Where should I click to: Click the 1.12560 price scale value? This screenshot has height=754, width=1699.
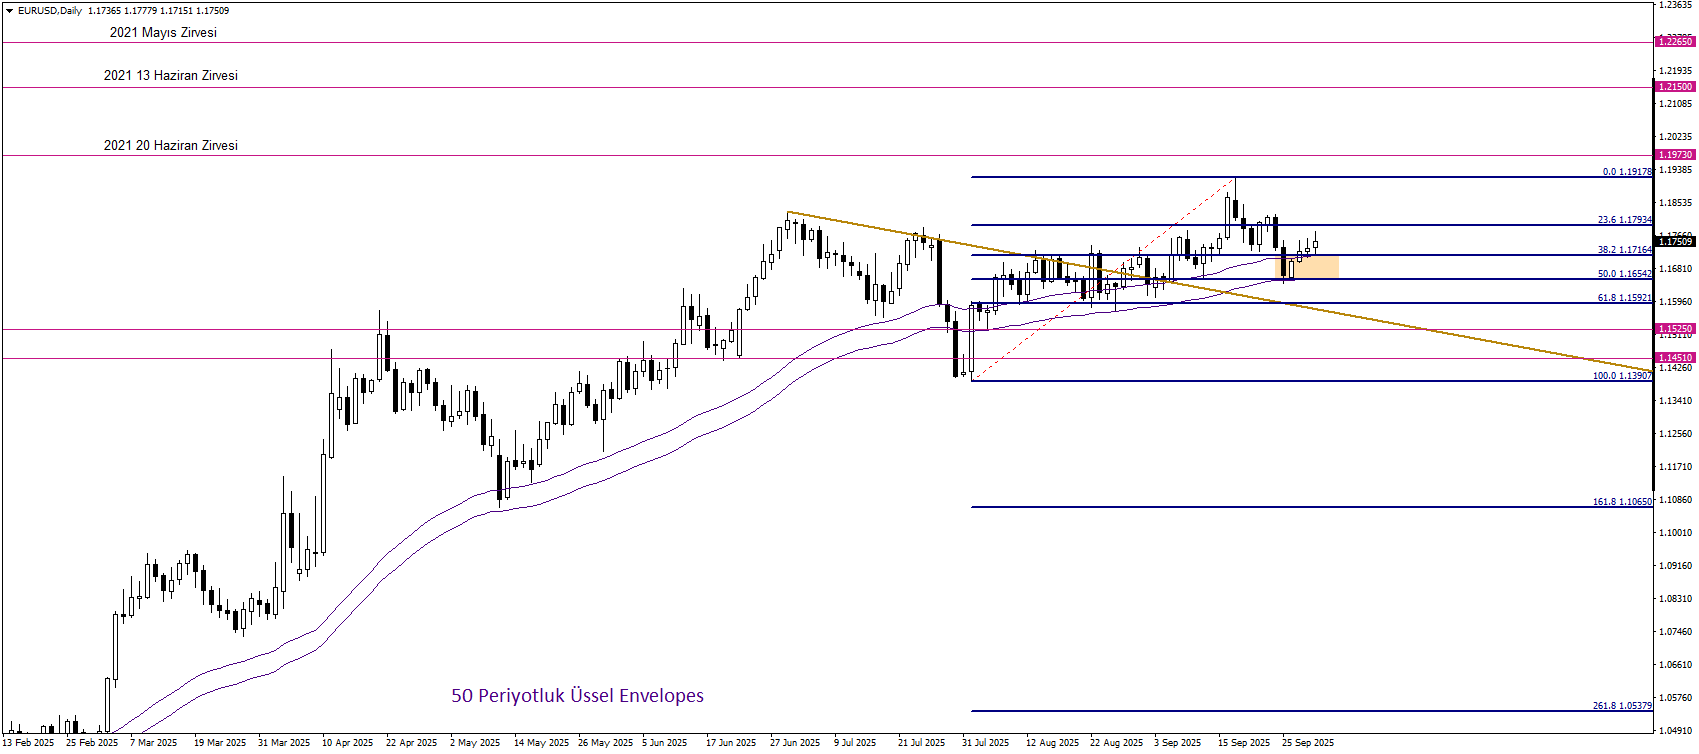(x=1675, y=434)
